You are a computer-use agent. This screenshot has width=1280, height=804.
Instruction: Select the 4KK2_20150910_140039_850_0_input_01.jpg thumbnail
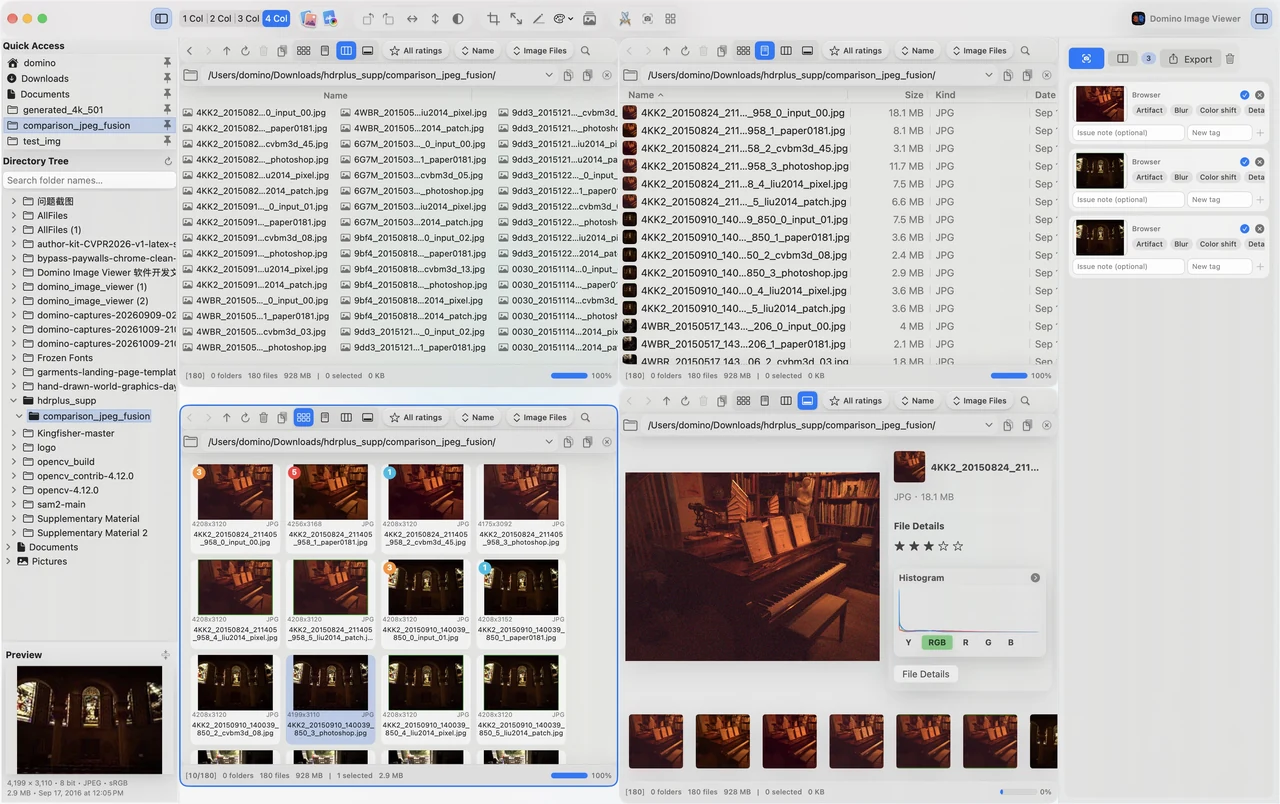click(x=427, y=601)
